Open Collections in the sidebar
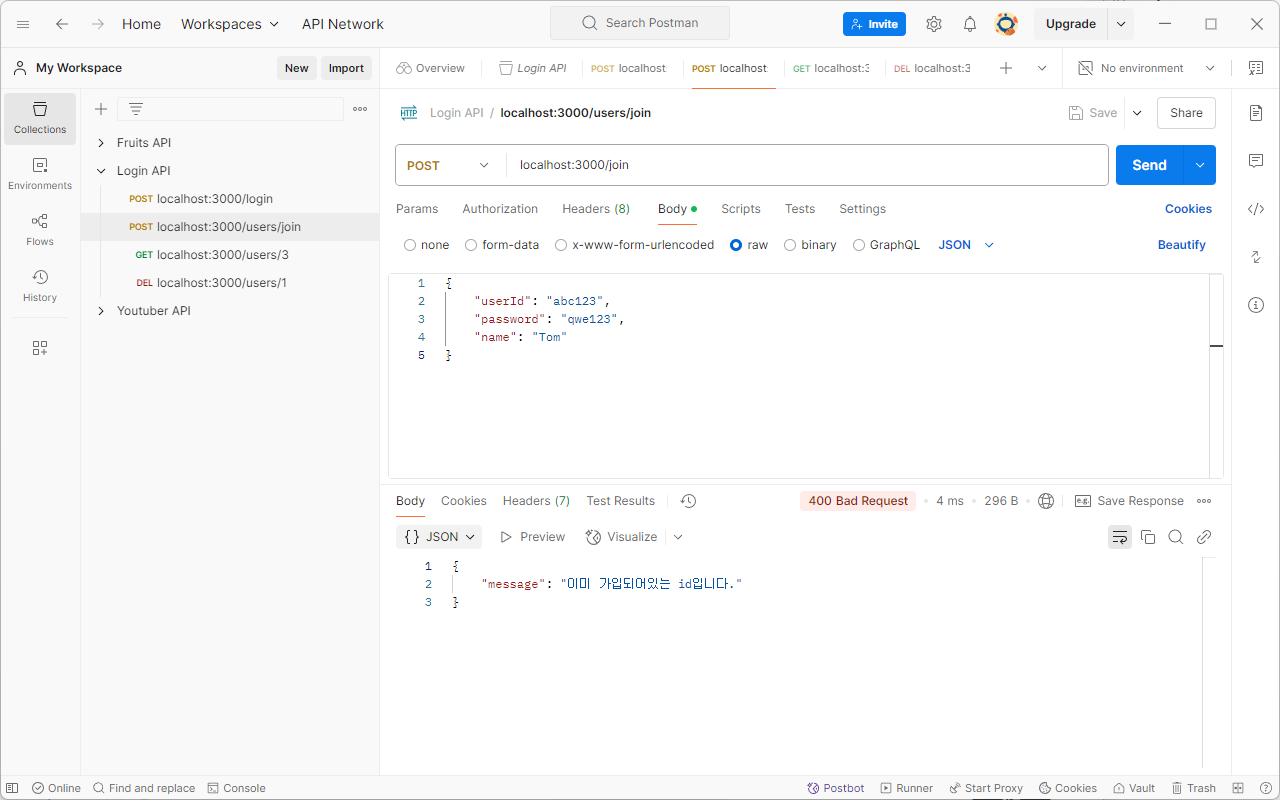This screenshot has width=1280, height=800. coord(40,118)
